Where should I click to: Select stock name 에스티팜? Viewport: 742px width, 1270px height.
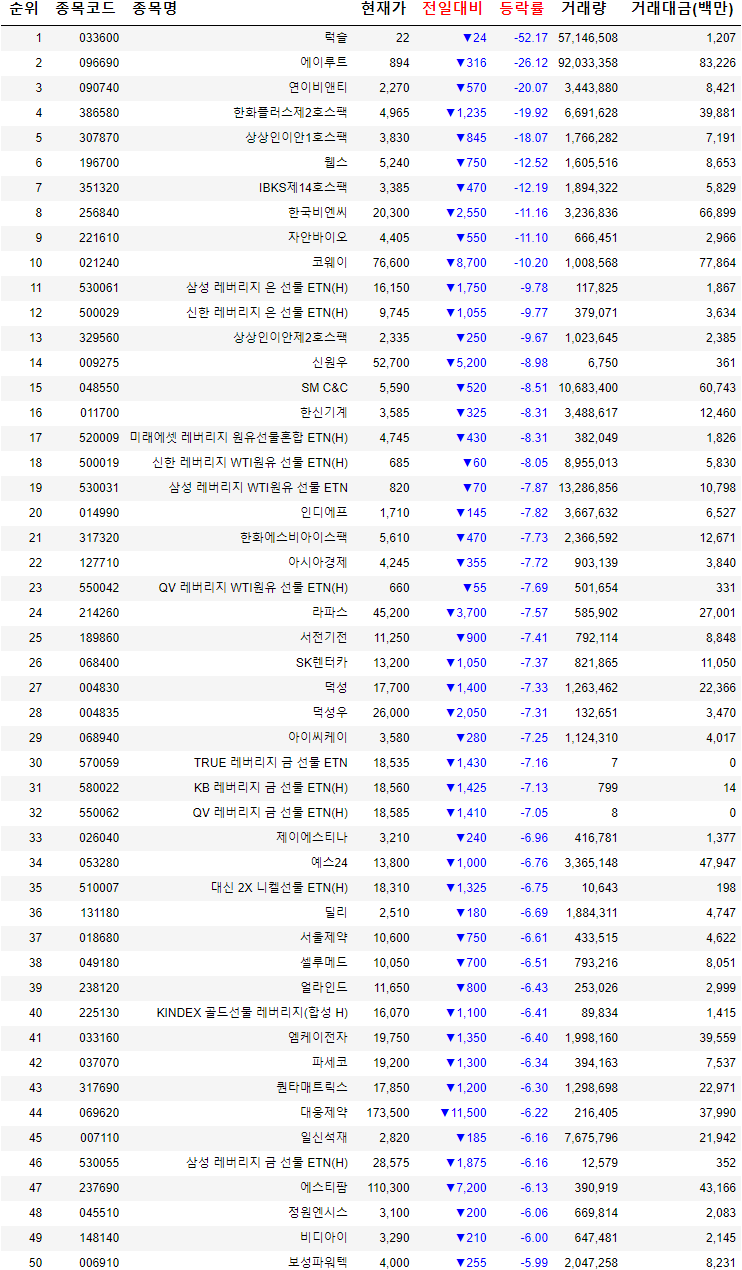[324, 1188]
